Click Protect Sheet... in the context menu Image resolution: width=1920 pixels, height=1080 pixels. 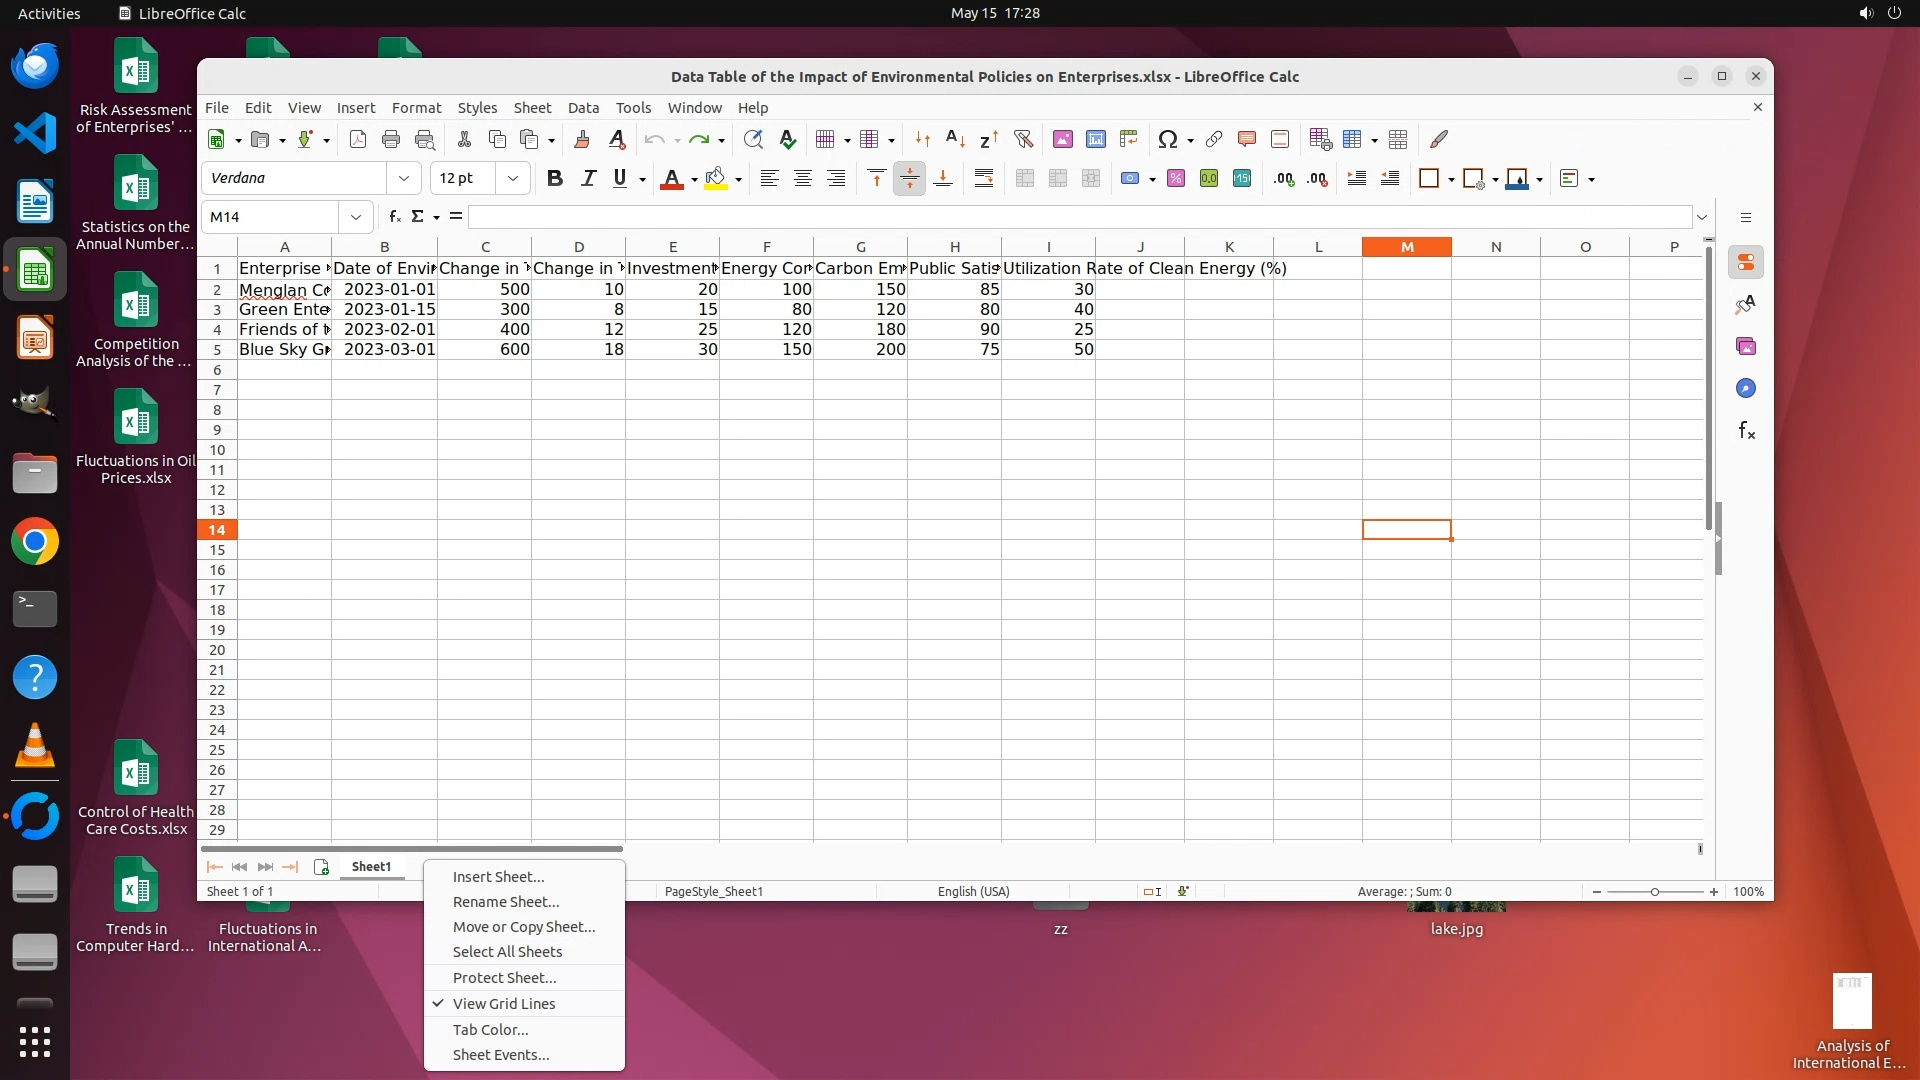coord(504,977)
